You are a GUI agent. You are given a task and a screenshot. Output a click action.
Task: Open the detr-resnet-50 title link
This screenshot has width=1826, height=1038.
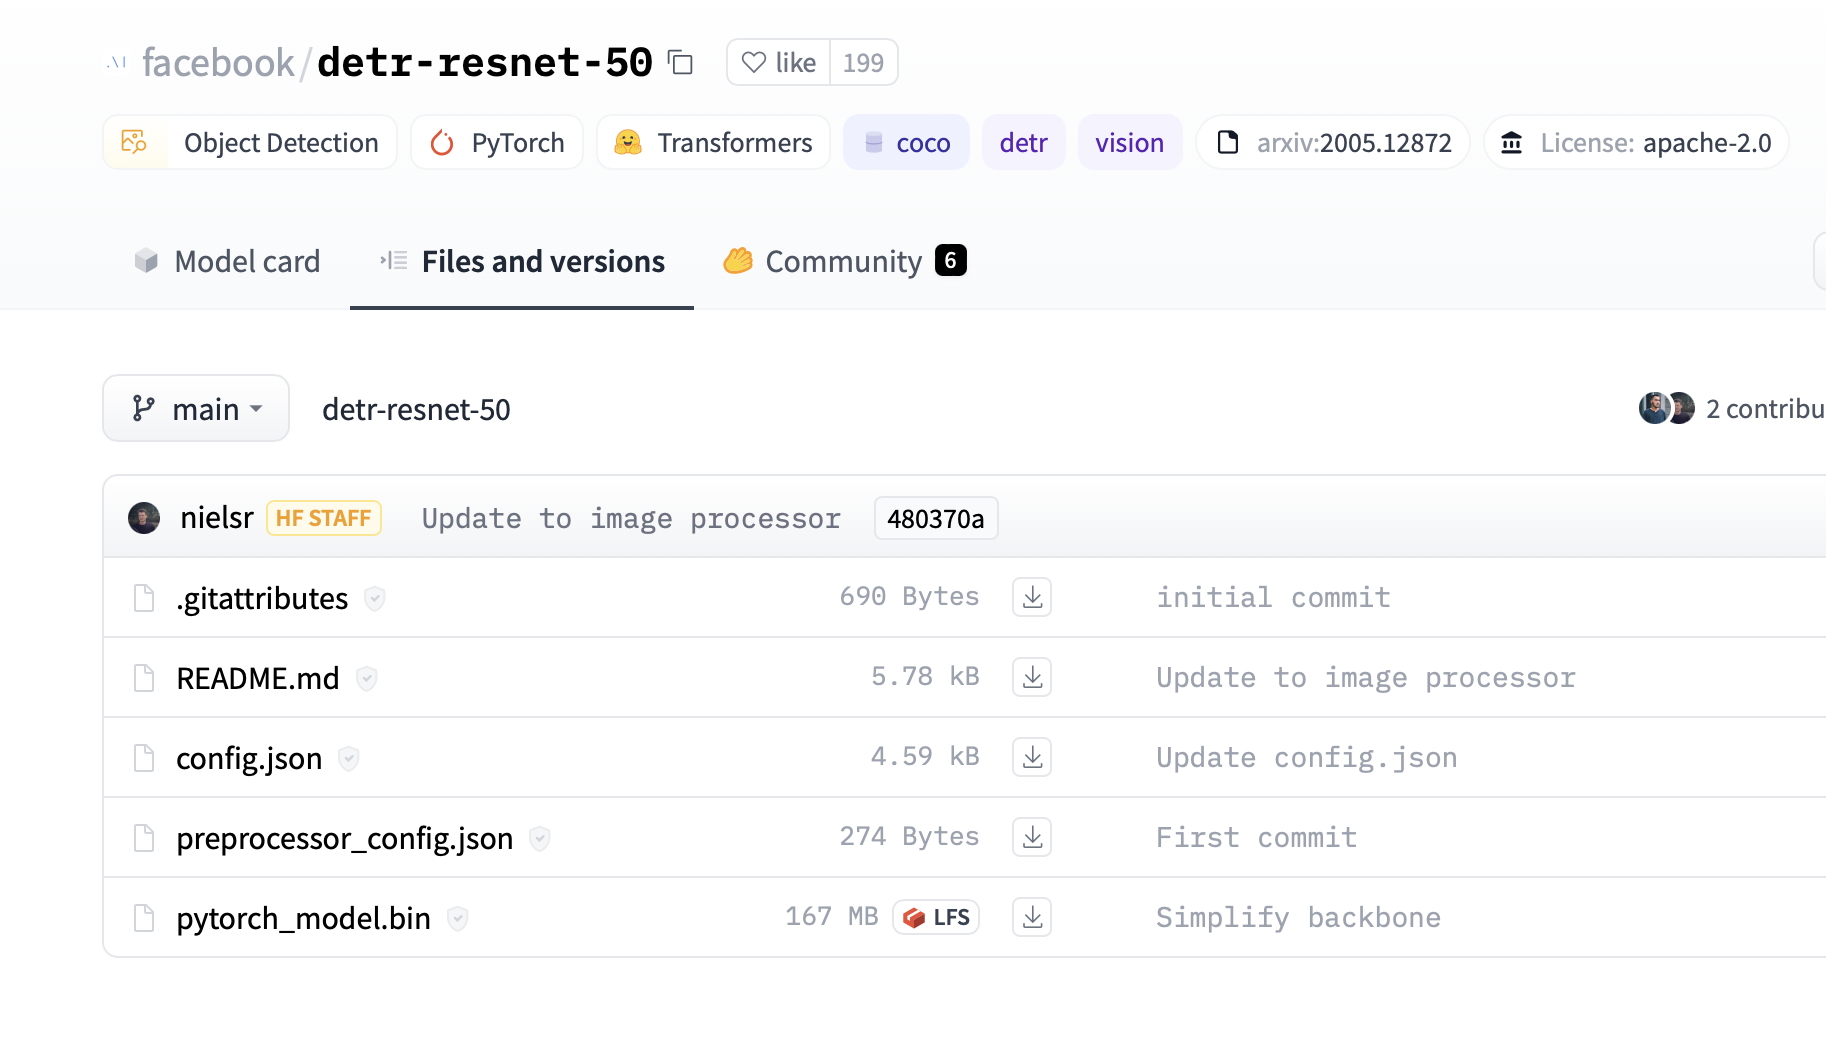point(485,62)
